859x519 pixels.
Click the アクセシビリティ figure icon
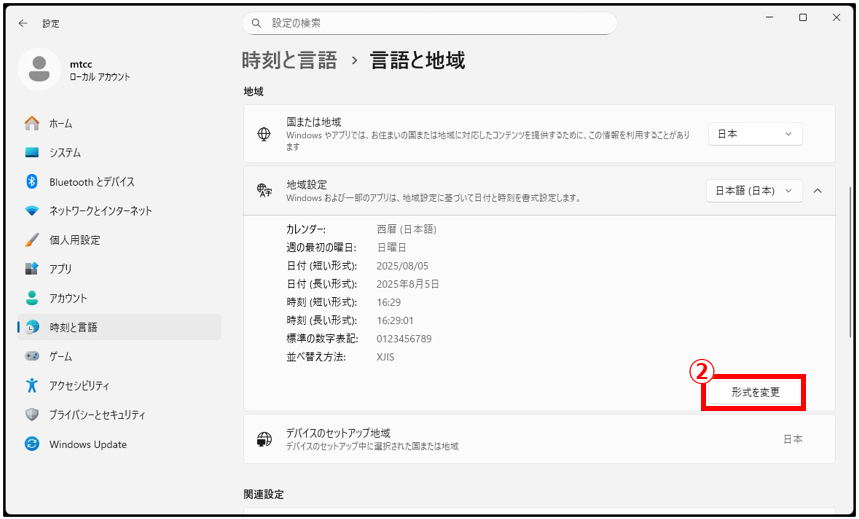[32, 385]
